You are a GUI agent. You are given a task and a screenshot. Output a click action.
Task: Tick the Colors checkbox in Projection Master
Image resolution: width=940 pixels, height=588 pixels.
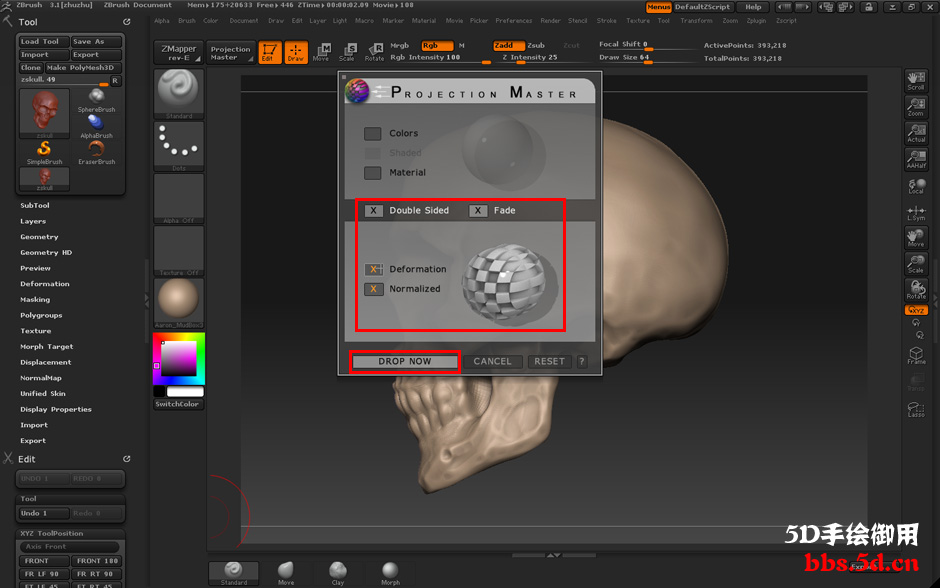click(x=372, y=133)
